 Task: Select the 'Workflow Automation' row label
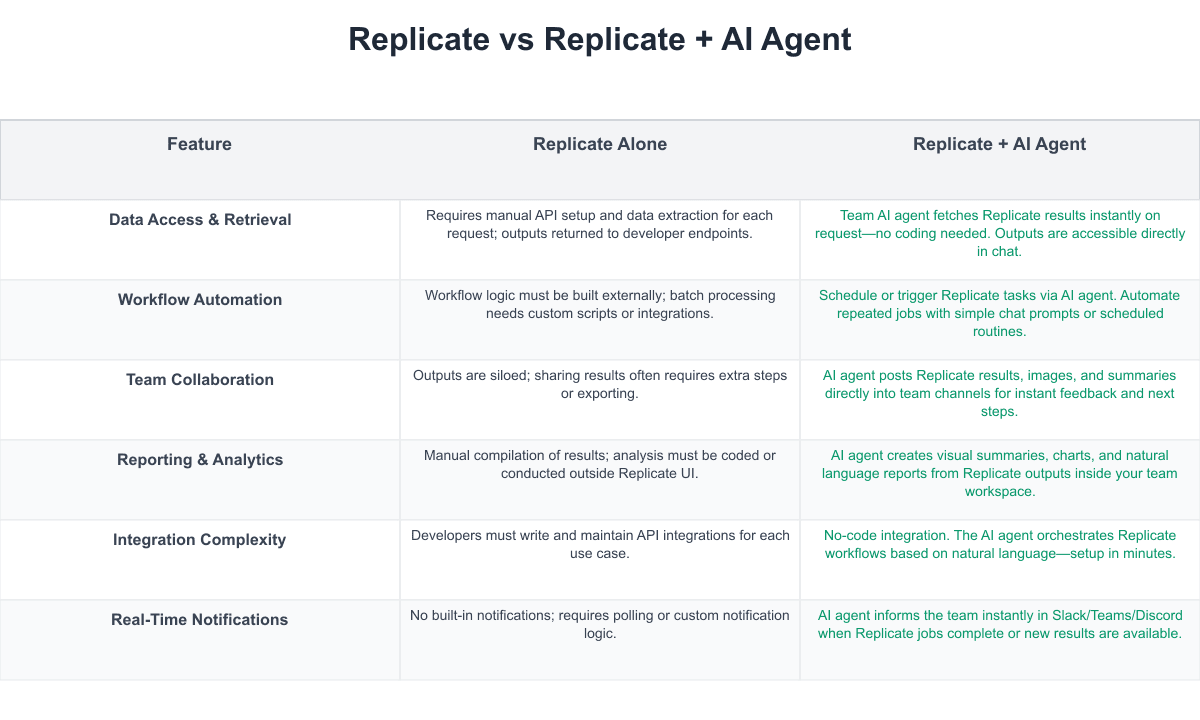pos(200,300)
